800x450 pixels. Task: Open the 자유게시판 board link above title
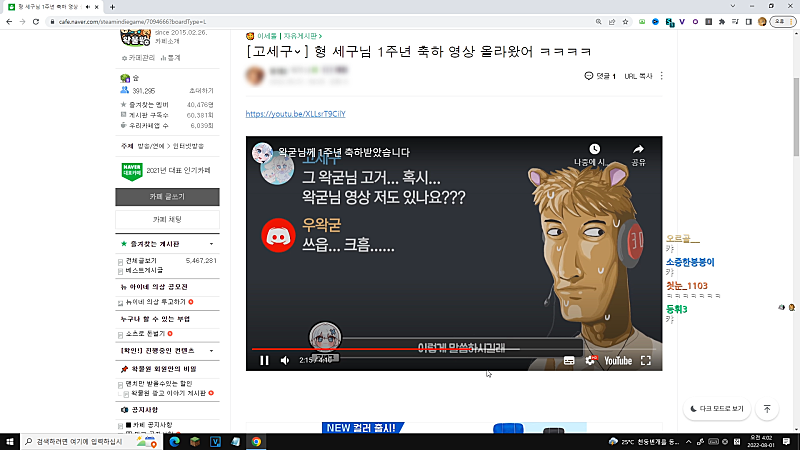pyautogui.click(x=303, y=36)
